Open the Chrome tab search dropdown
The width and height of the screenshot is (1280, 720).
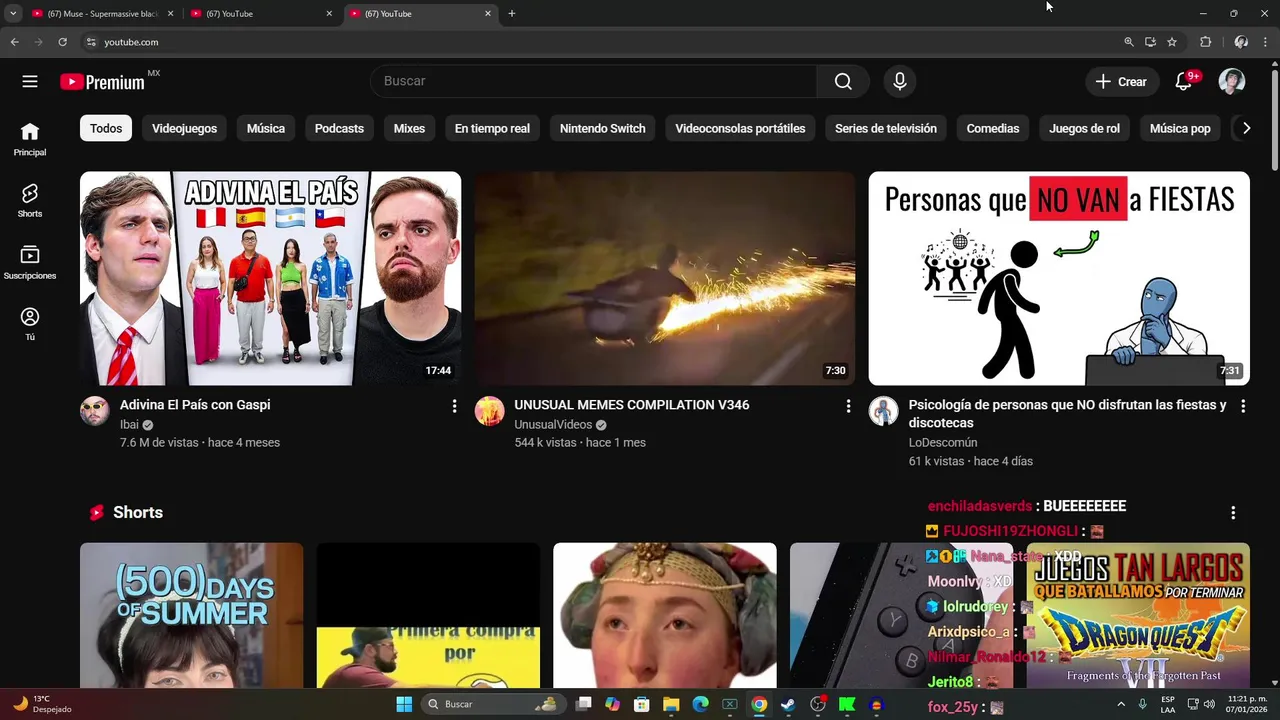tap(13, 14)
